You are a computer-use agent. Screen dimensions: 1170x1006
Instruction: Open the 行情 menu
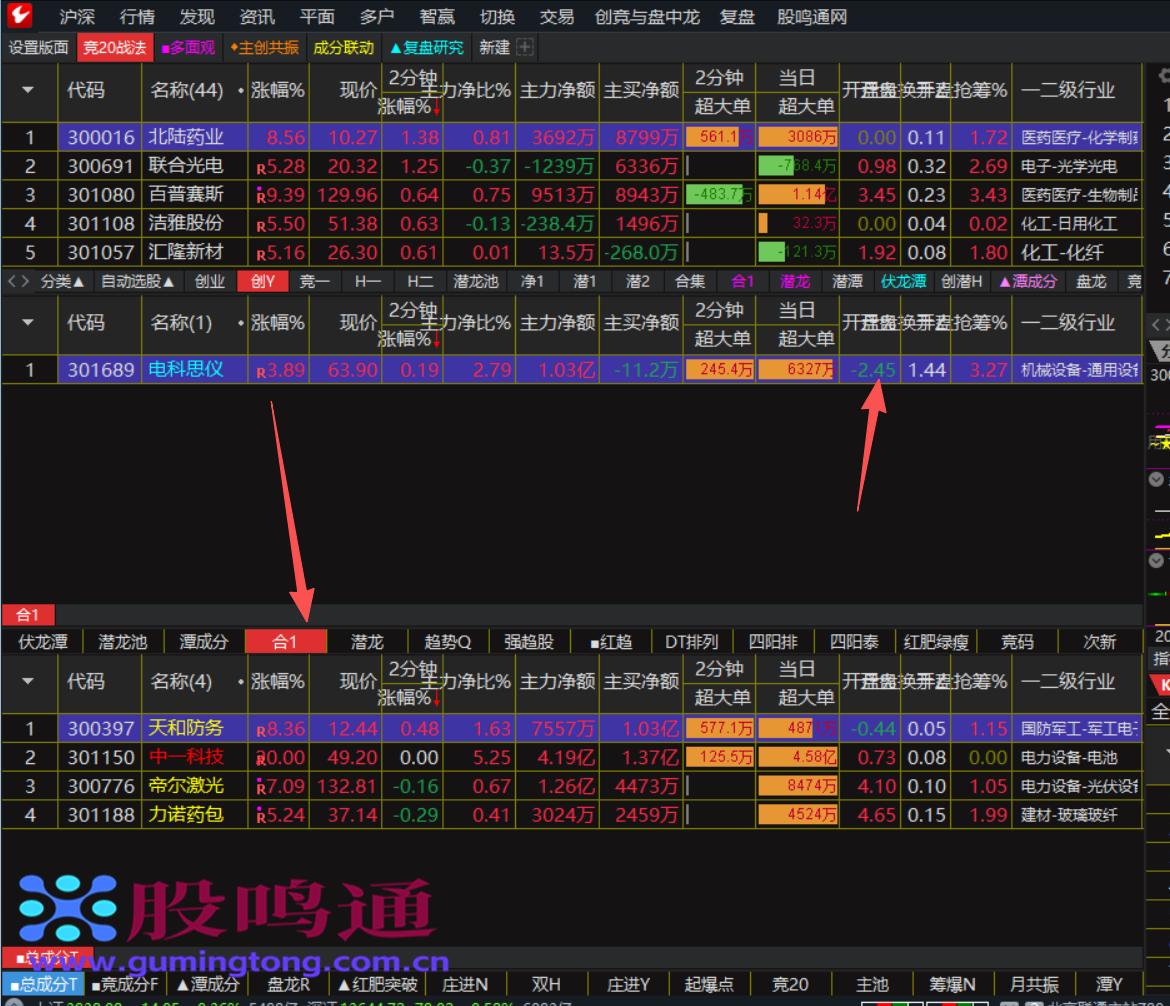137,16
